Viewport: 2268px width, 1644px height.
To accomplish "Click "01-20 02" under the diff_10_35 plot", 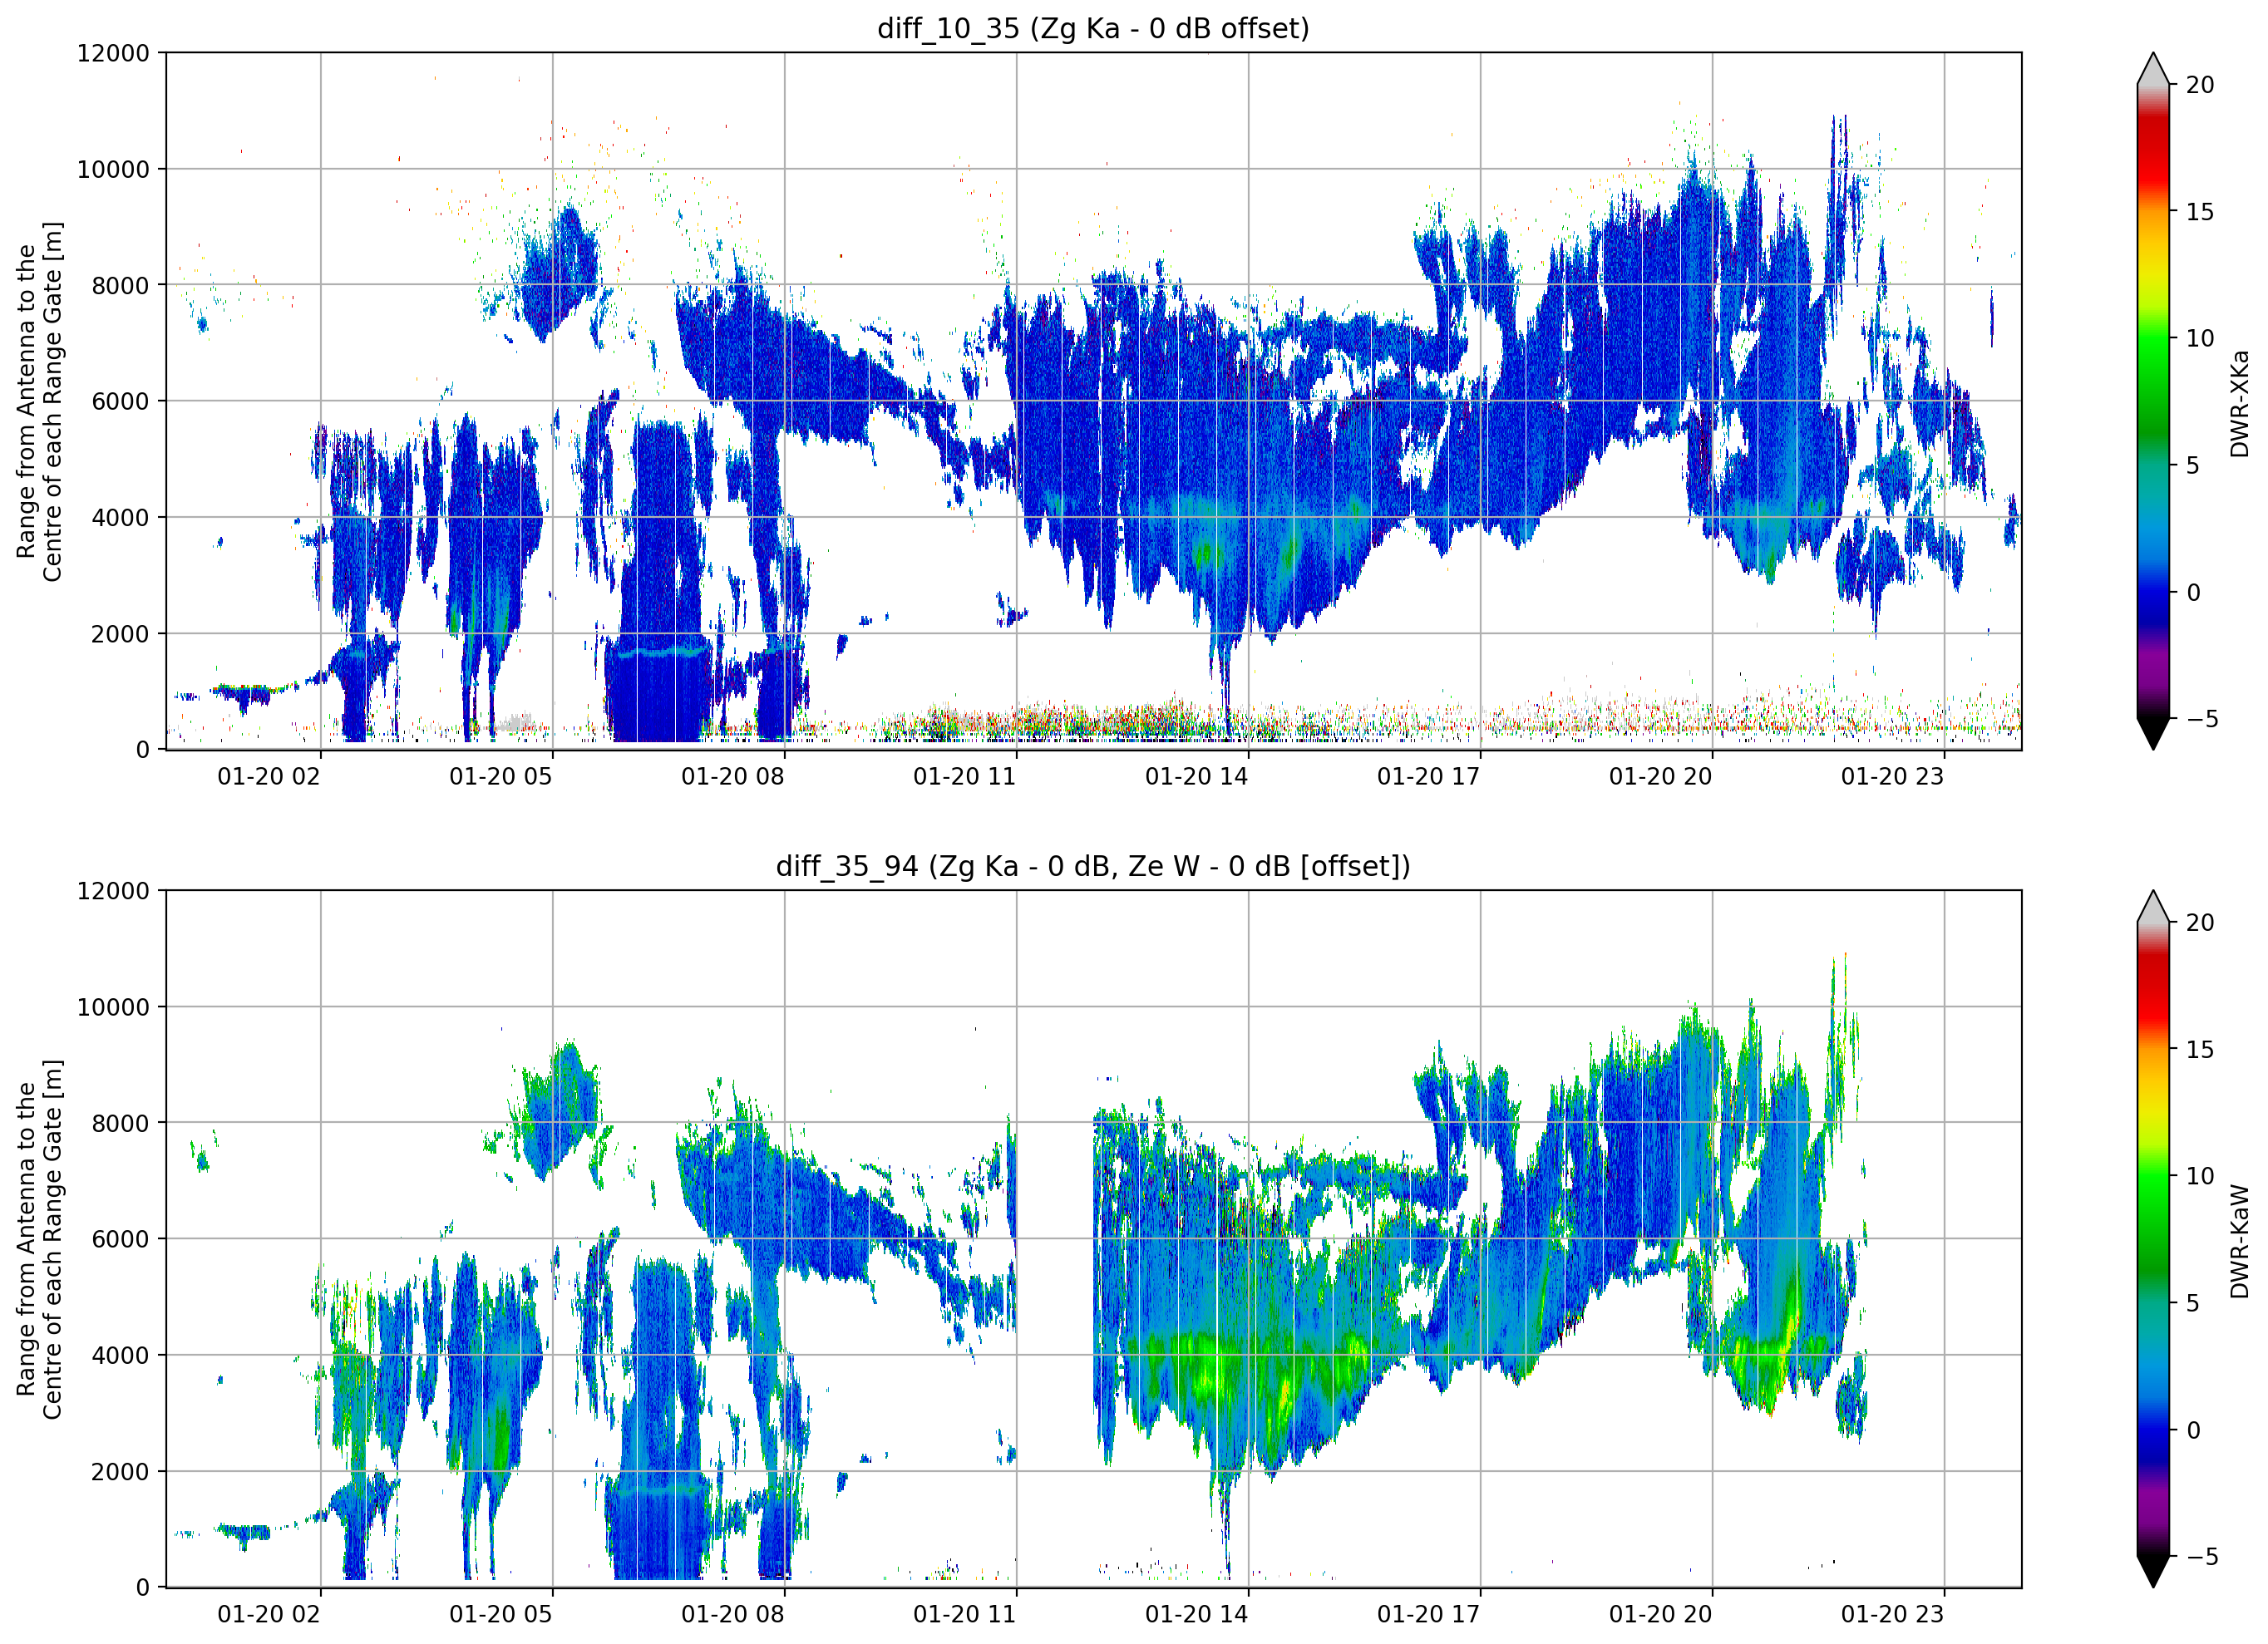I will click(x=269, y=777).
